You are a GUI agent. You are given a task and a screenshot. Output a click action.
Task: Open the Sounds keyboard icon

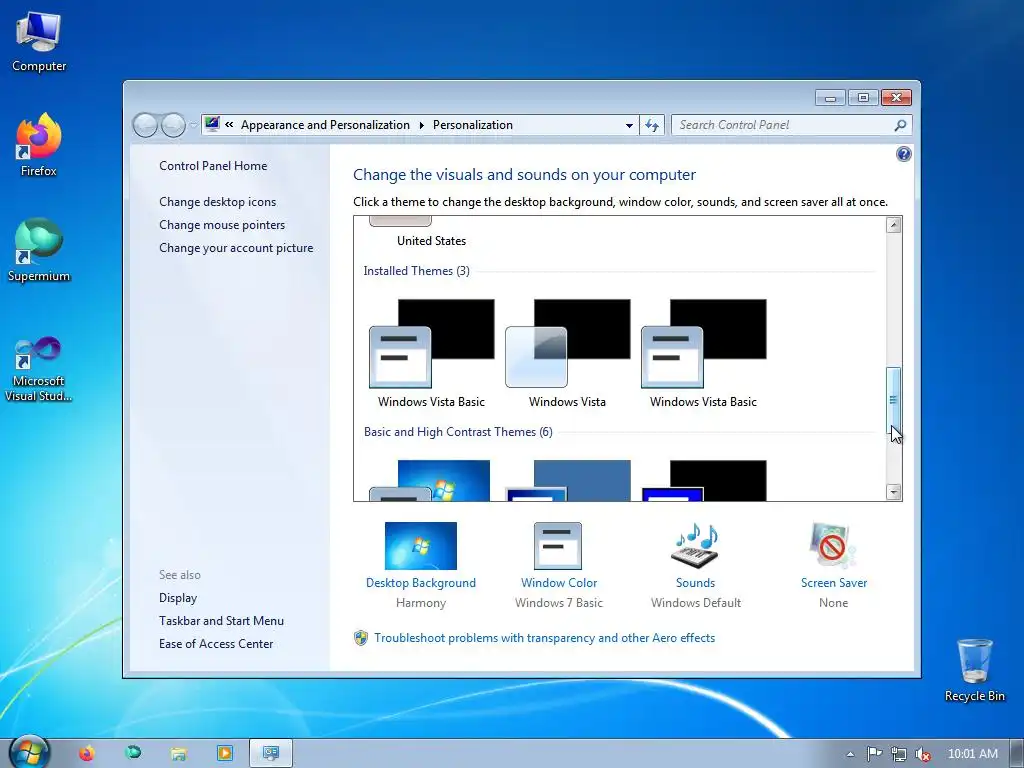(695, 546)
